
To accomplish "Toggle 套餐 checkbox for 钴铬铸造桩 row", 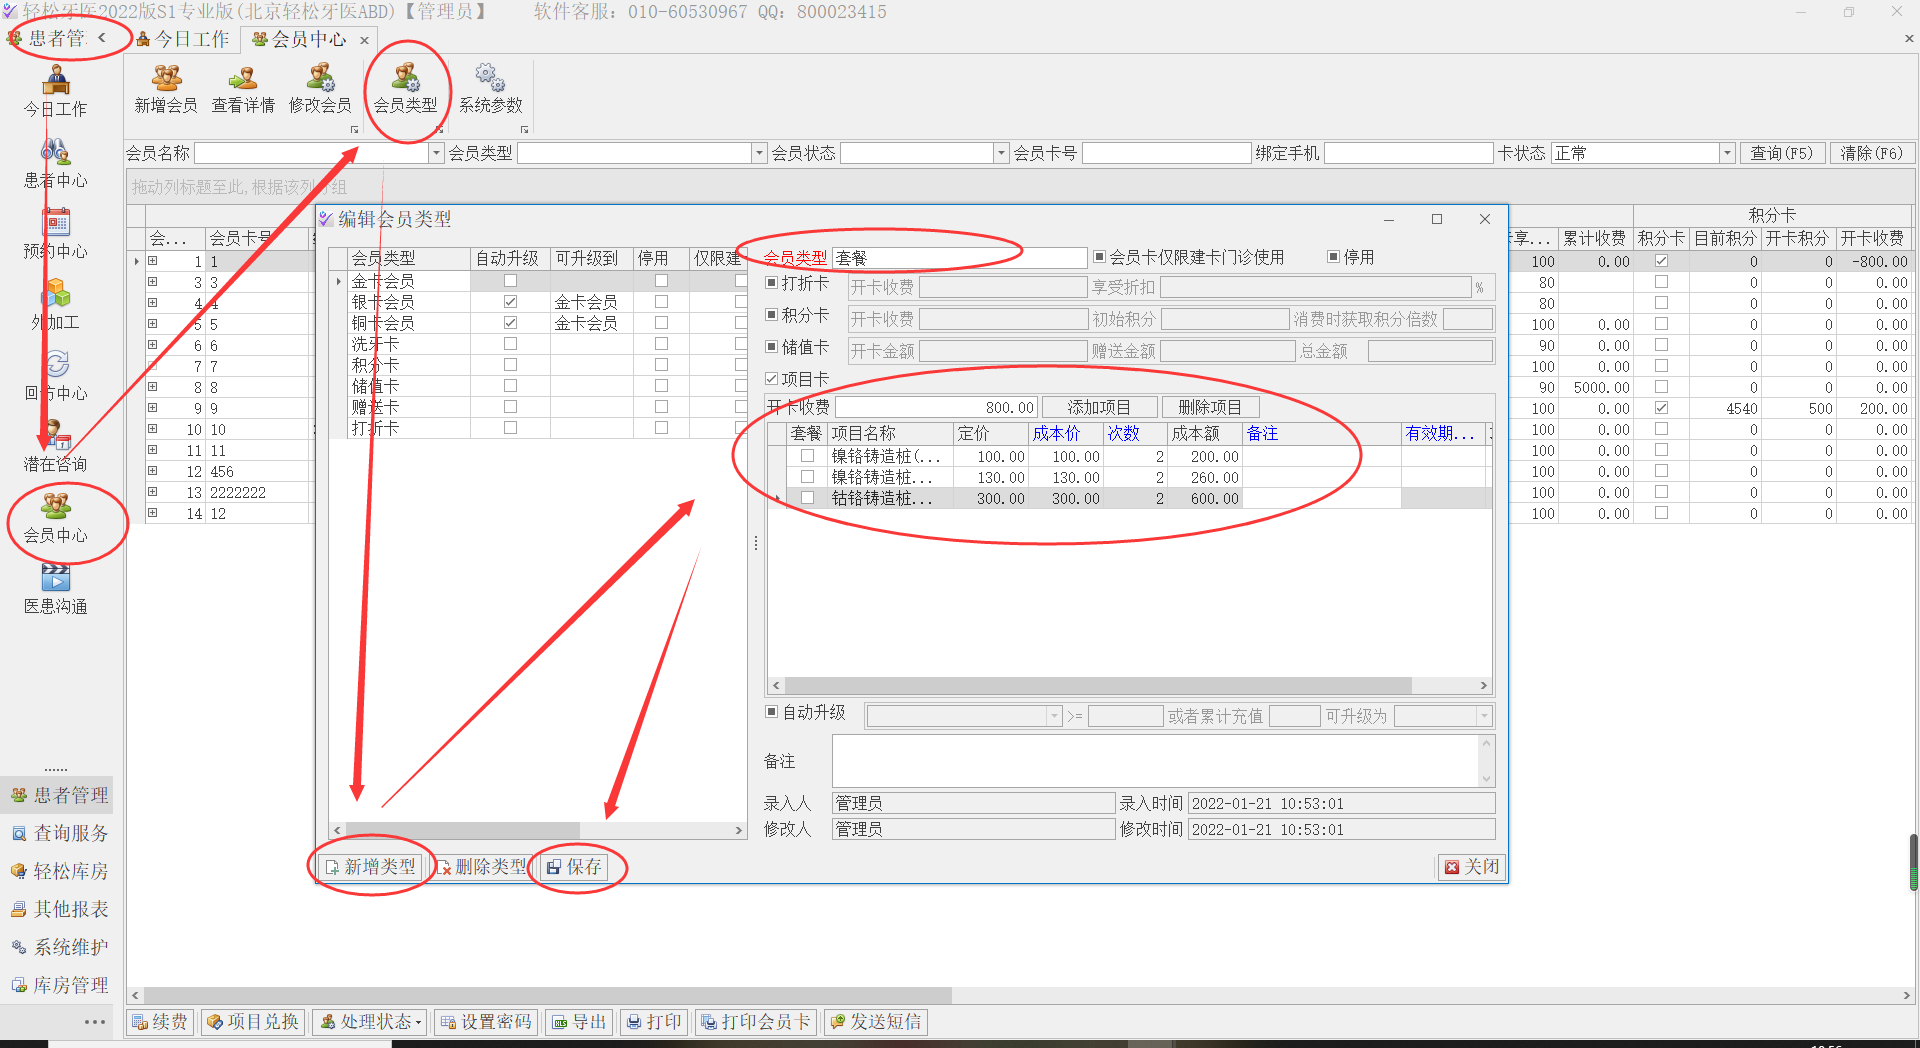I will coord(807,498).
